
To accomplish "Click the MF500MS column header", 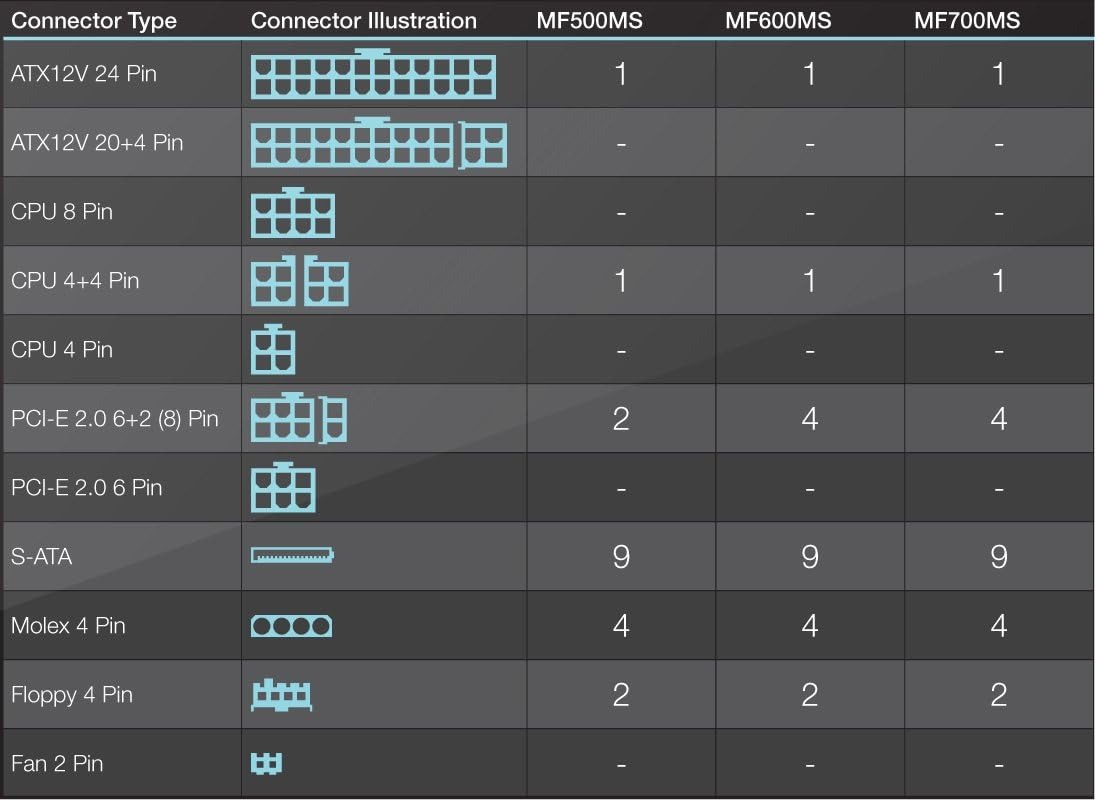I will (x=589, y=20).
